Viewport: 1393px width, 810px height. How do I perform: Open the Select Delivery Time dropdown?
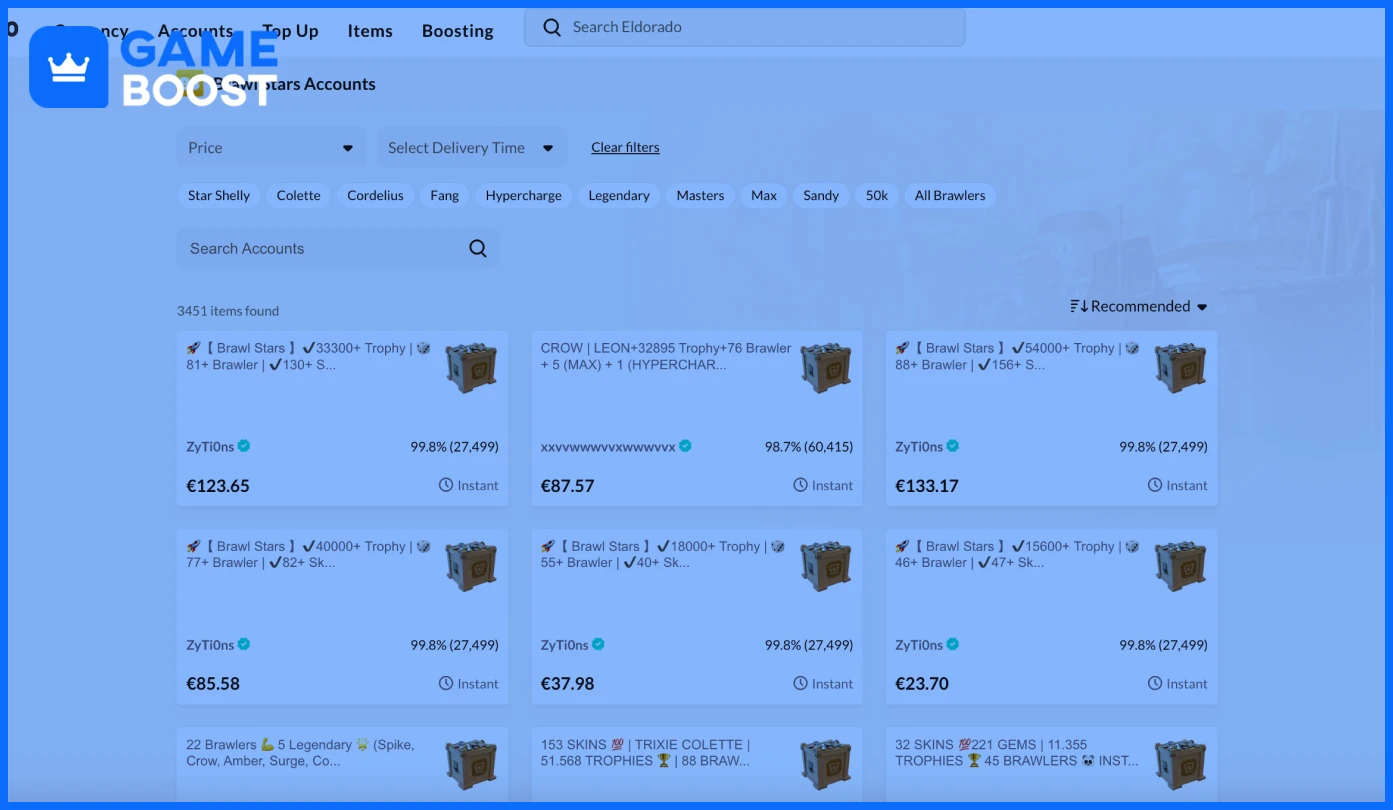tap(471, 147)
